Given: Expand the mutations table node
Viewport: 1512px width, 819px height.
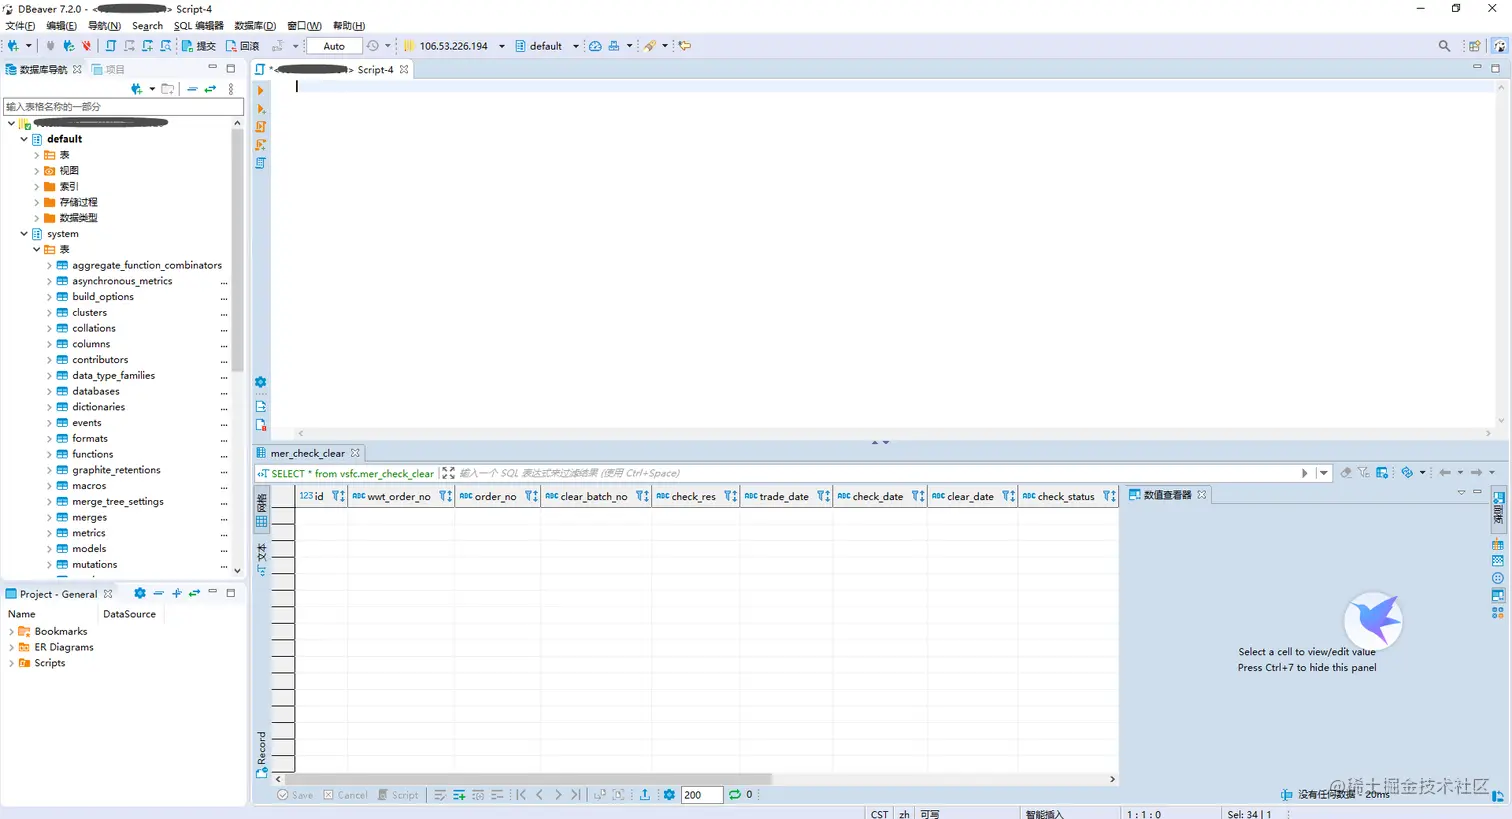Looking at the screenshot, I should coord(49,565).
